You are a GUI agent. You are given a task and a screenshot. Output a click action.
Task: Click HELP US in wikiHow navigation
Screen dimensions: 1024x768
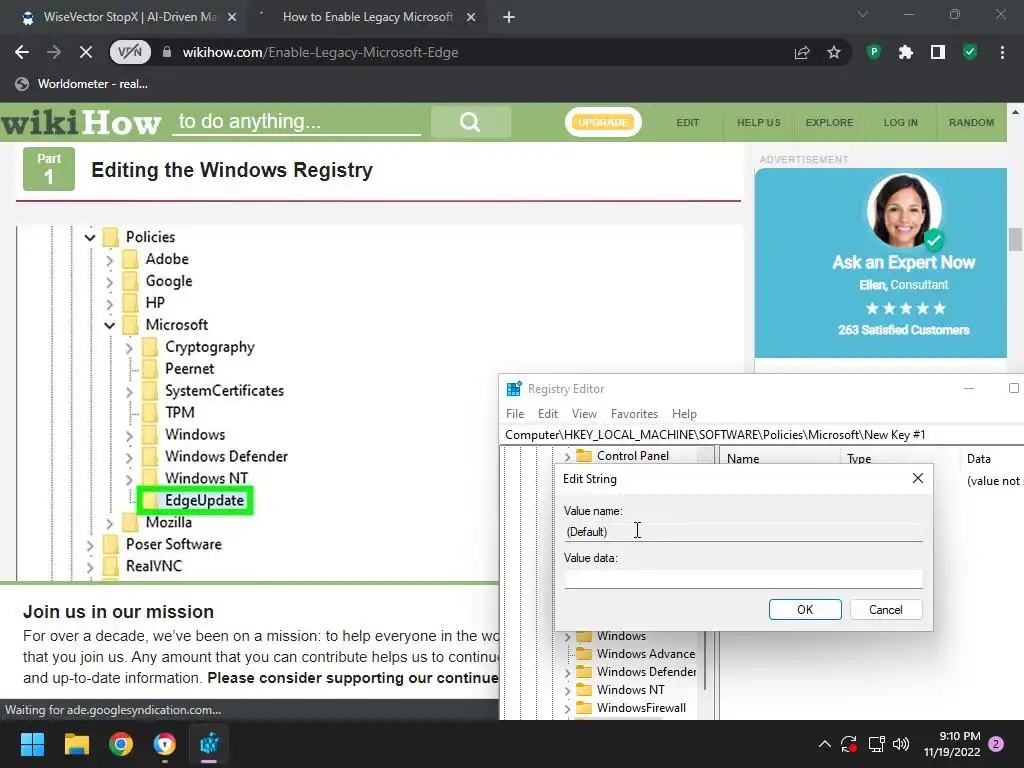click(759, 122)
